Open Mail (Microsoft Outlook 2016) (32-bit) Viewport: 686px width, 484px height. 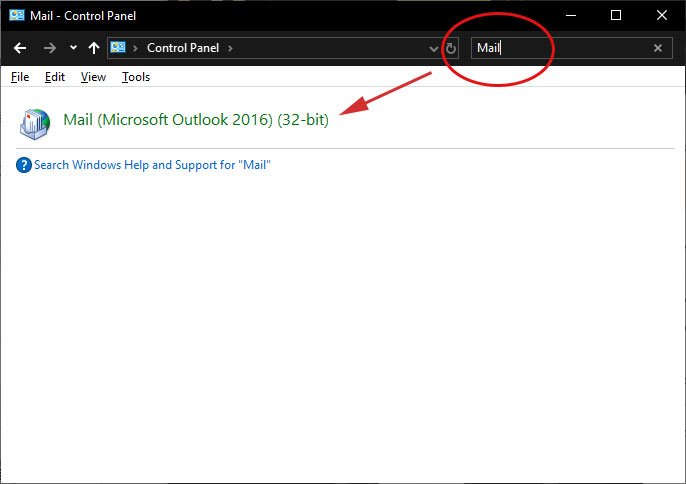pyautogui.click(x=196, y=119)
